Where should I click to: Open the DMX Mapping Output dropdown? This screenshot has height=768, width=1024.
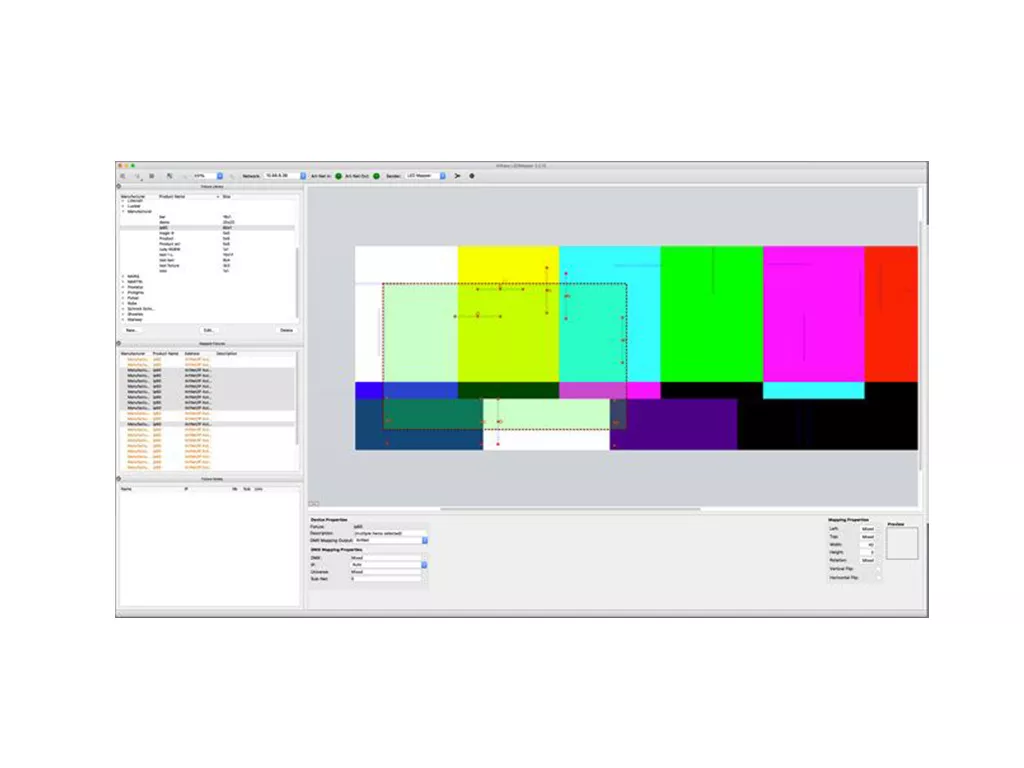[x=424, y=541]
